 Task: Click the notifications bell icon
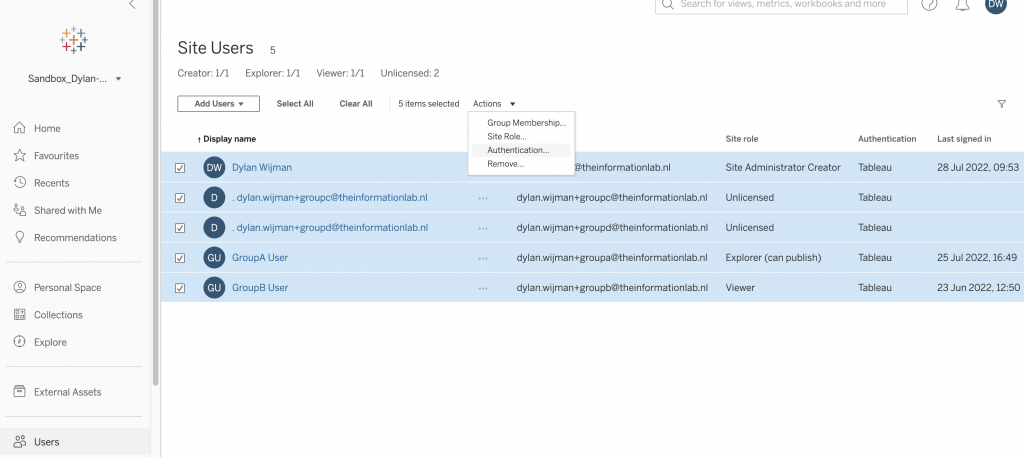click(x=963, y=5)
